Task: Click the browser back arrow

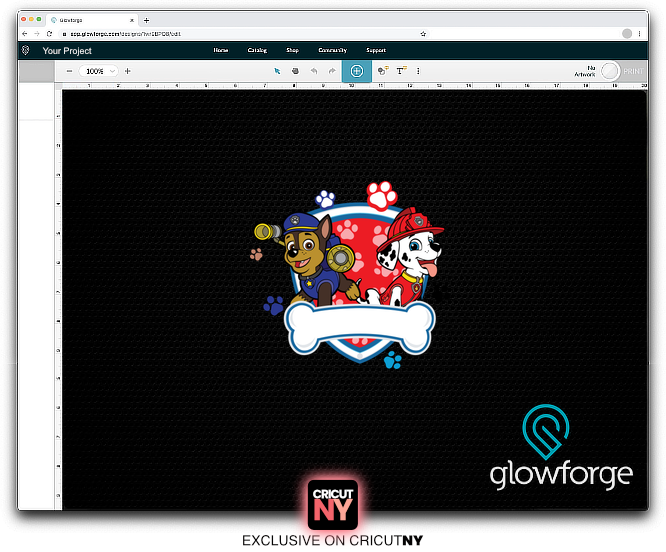Action: point(25,34)
